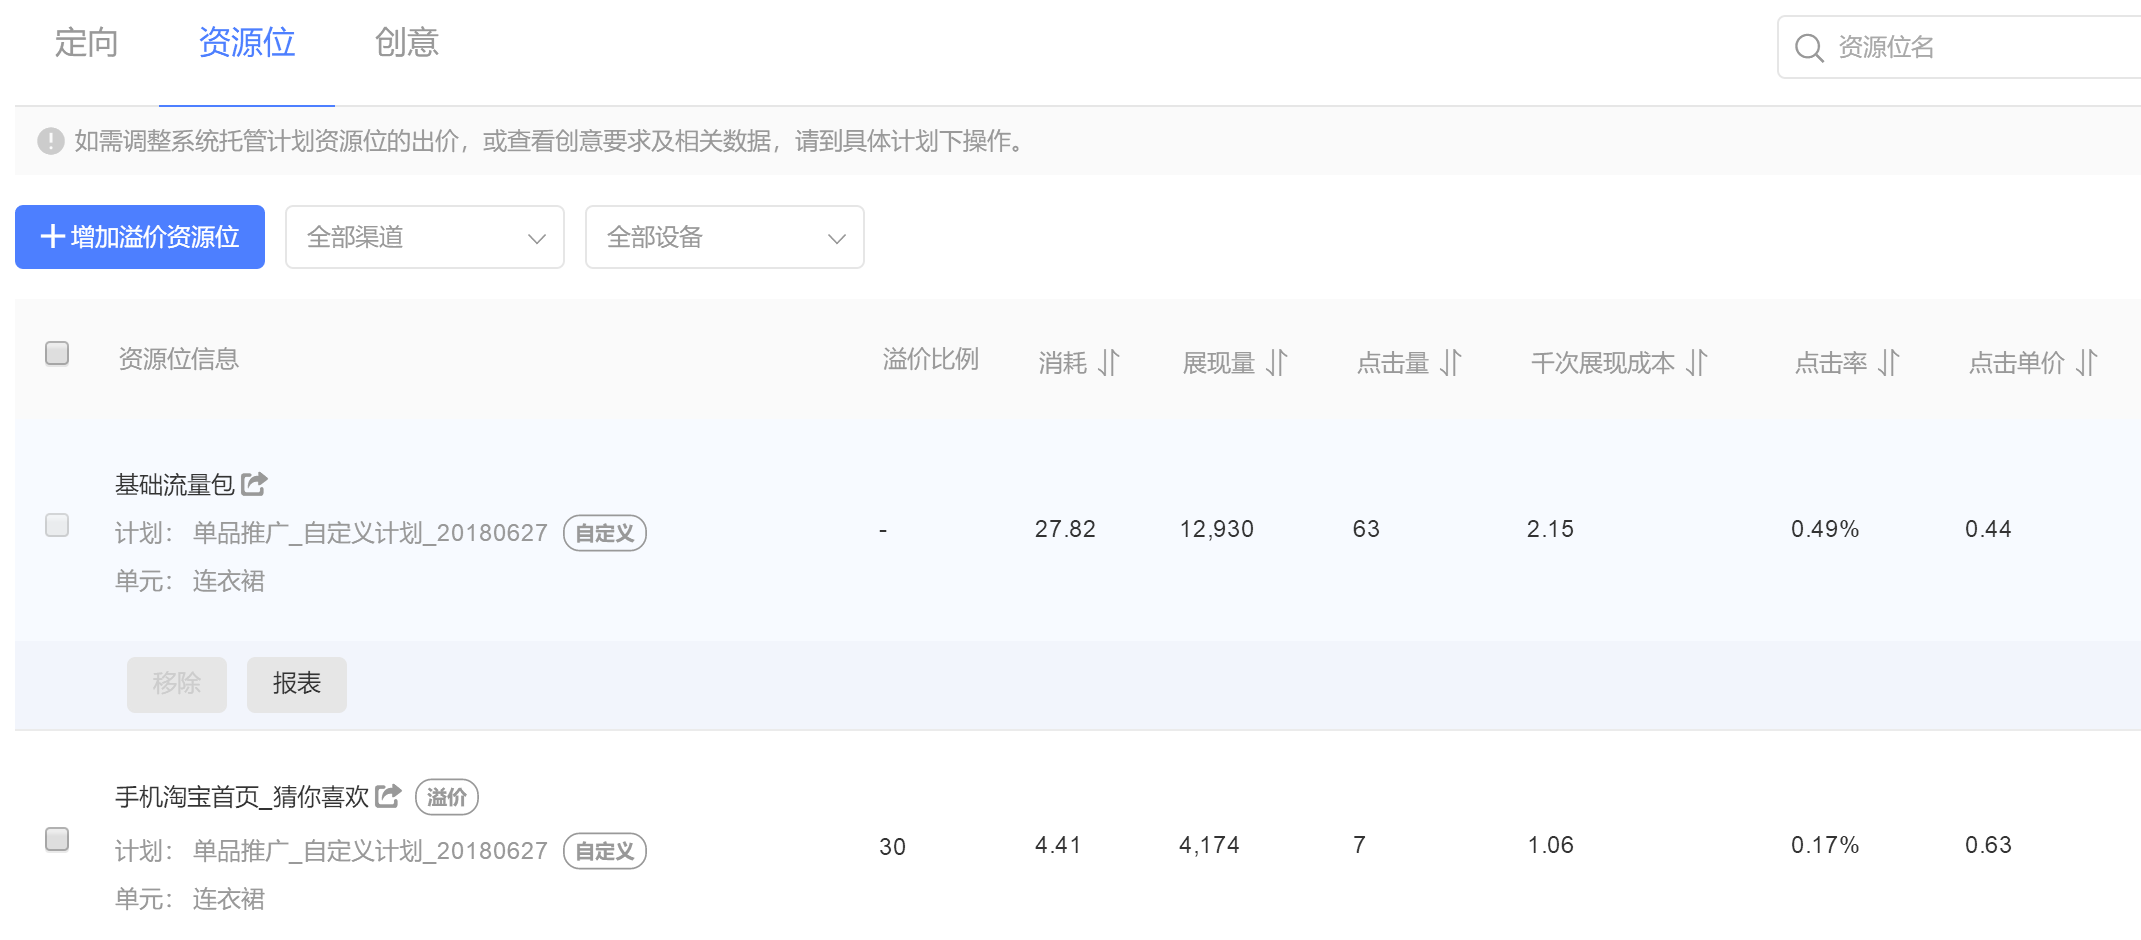Click the search magnifier icon
The width and height of the screenshot is (2141, 940).
tap(1809, 47)
